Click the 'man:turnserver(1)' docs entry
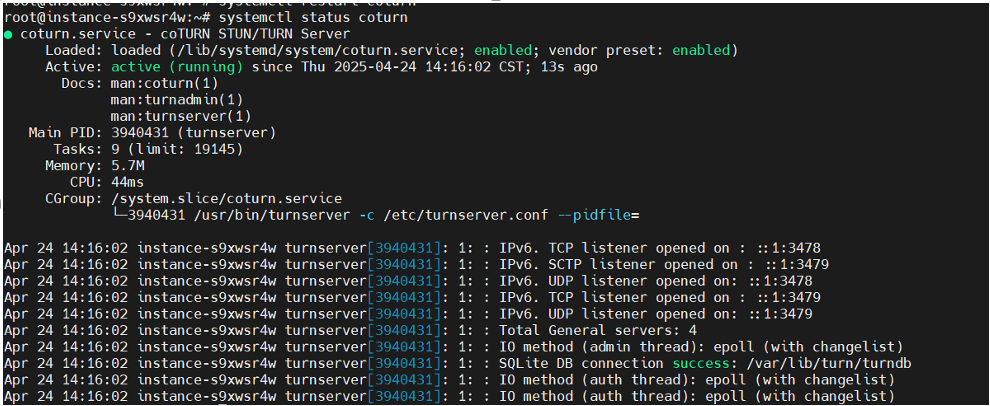The image size is (990, 406). 181,116
